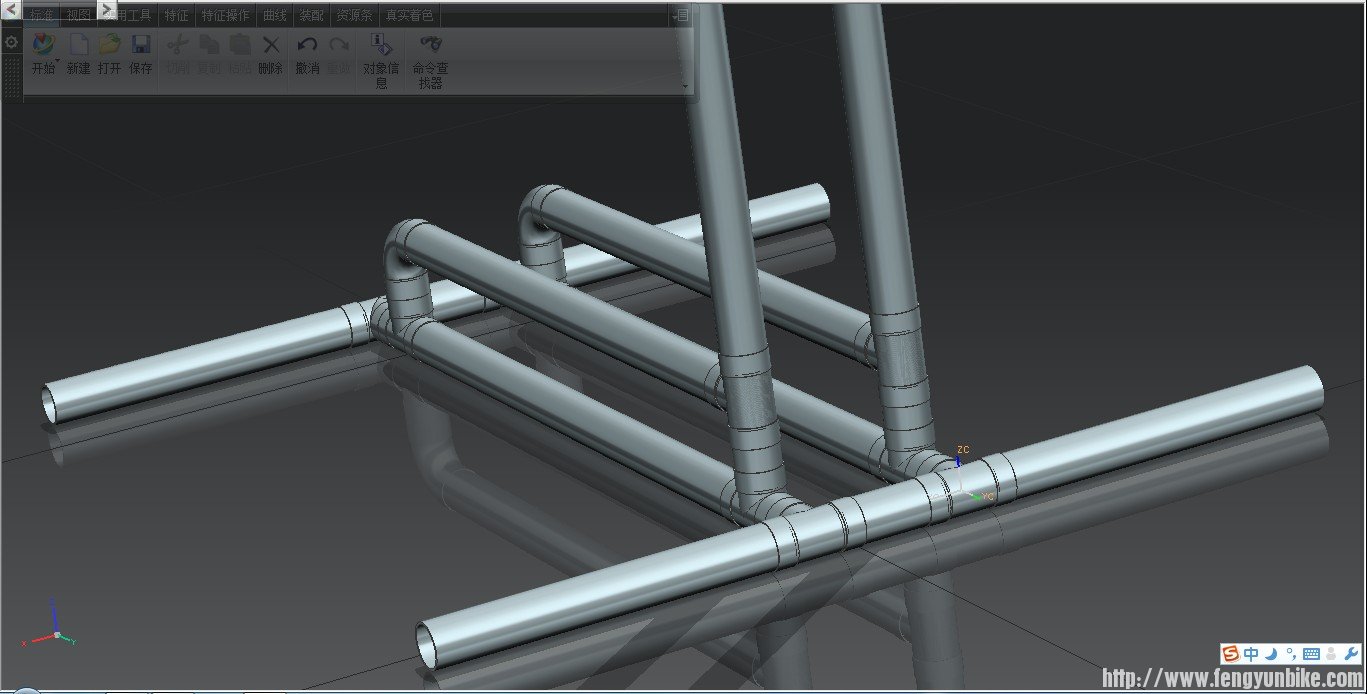Click the right scroll arrow above tabs

coord(107,8)
